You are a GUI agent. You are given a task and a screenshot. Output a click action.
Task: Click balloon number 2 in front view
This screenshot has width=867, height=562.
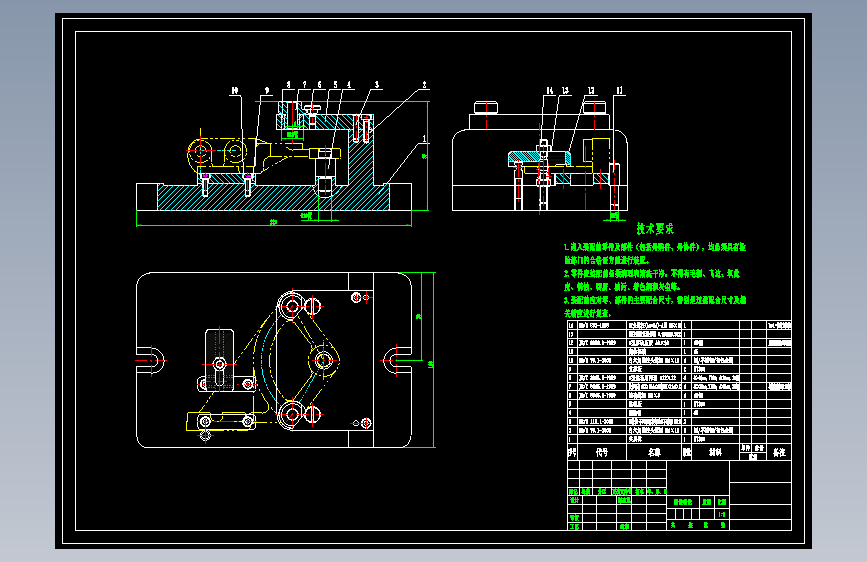[425, 85]
